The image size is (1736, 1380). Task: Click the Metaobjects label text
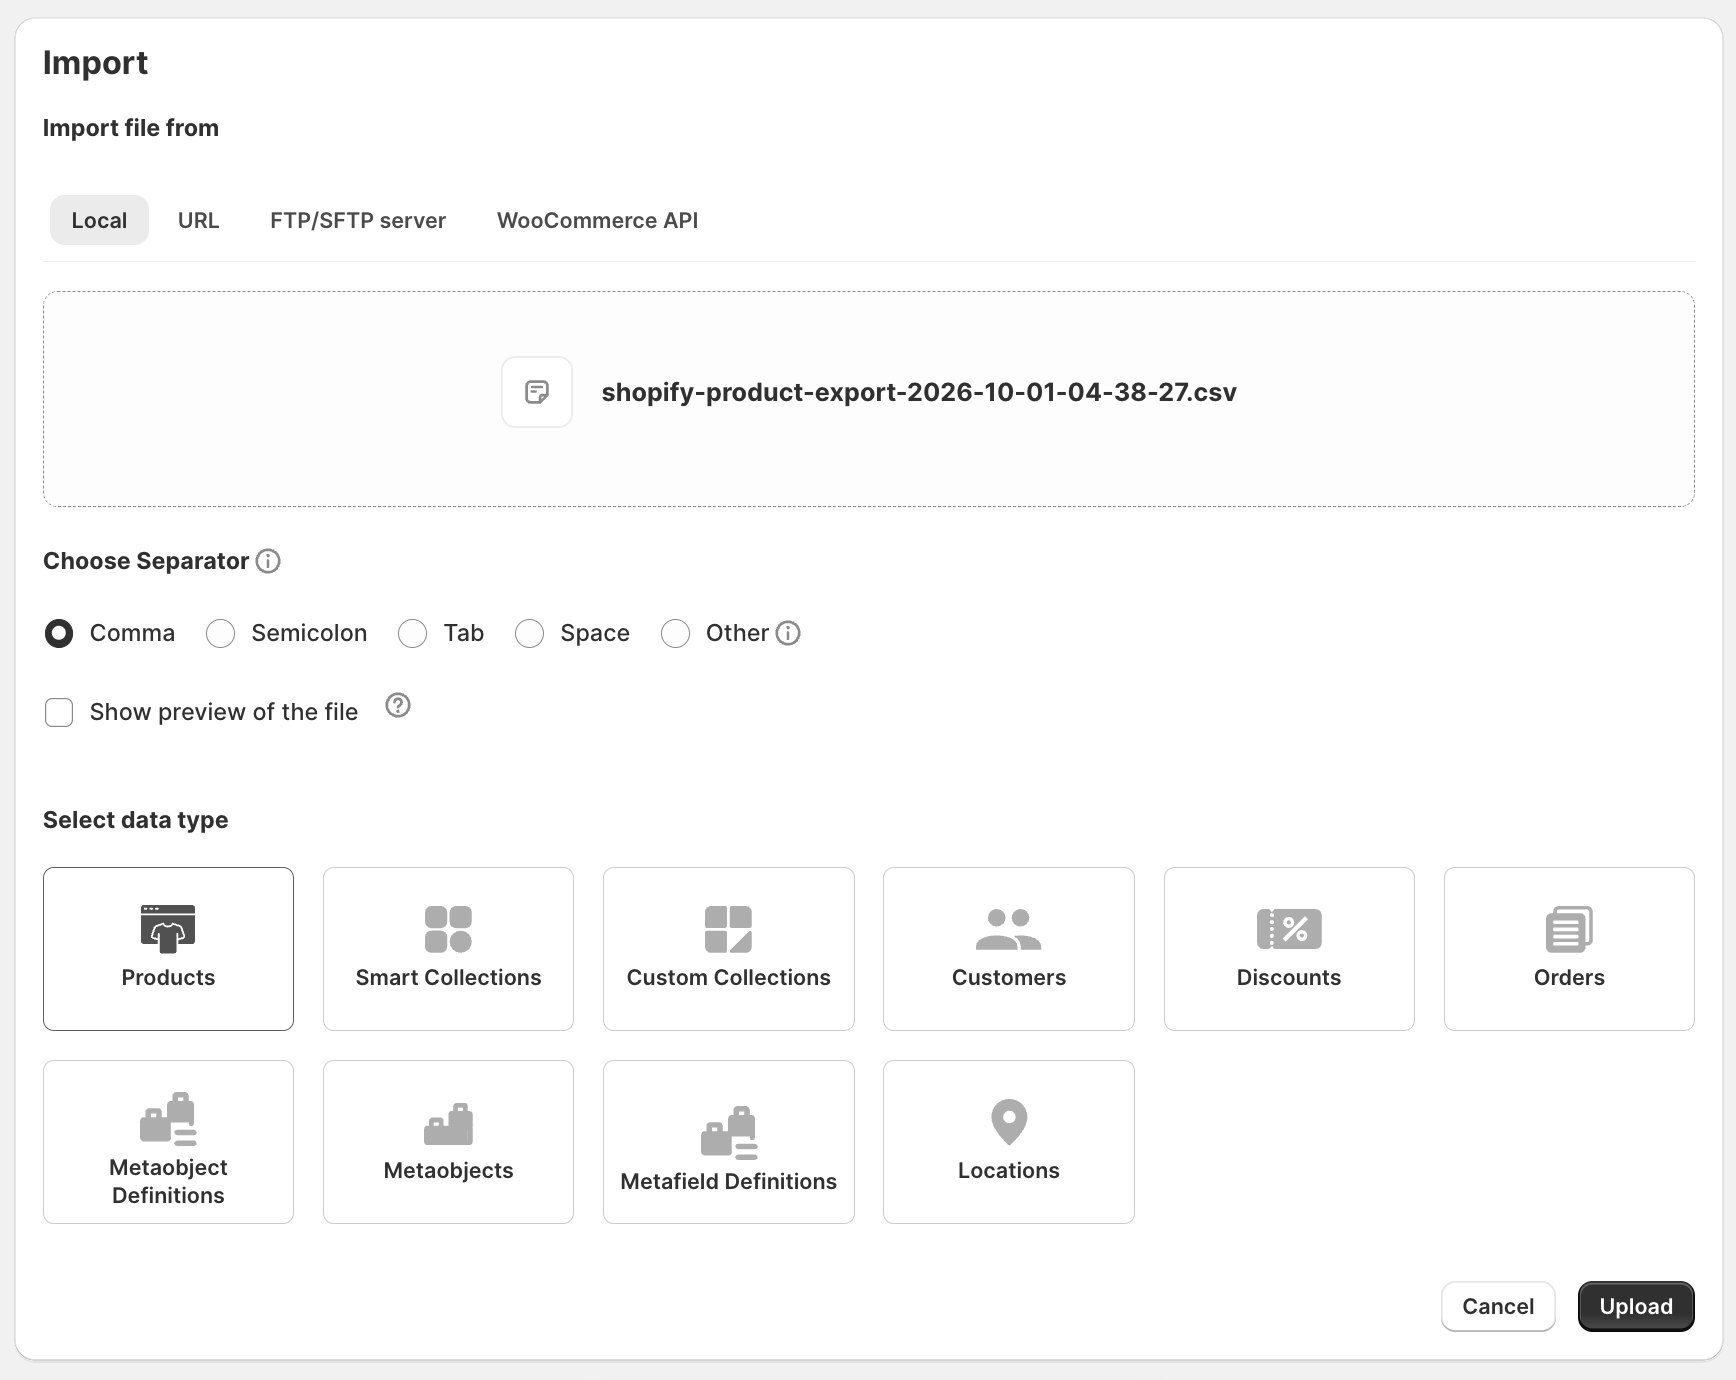(448, 1170)
